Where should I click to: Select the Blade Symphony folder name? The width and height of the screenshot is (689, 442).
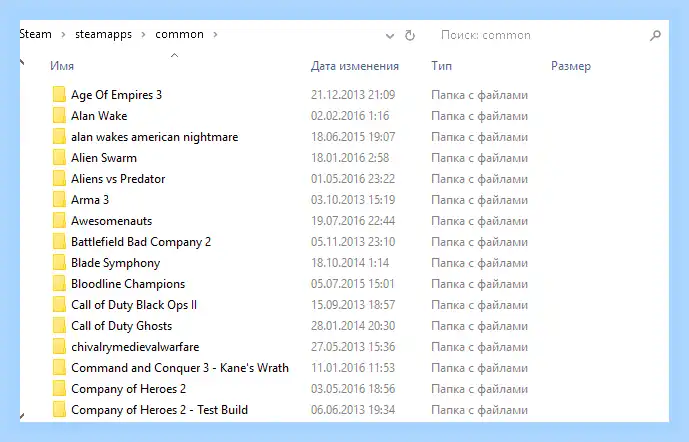tap(116, 263)
